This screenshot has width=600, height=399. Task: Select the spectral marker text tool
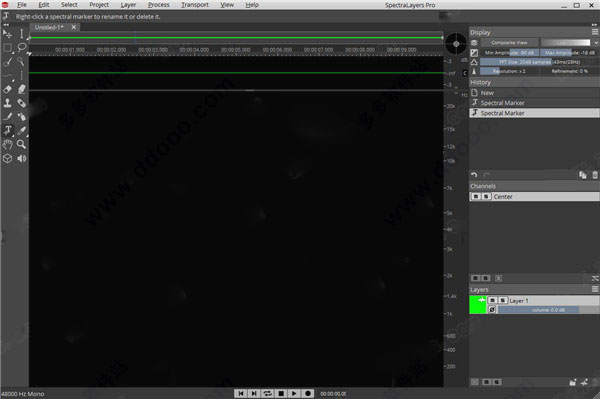click(7, 130)
